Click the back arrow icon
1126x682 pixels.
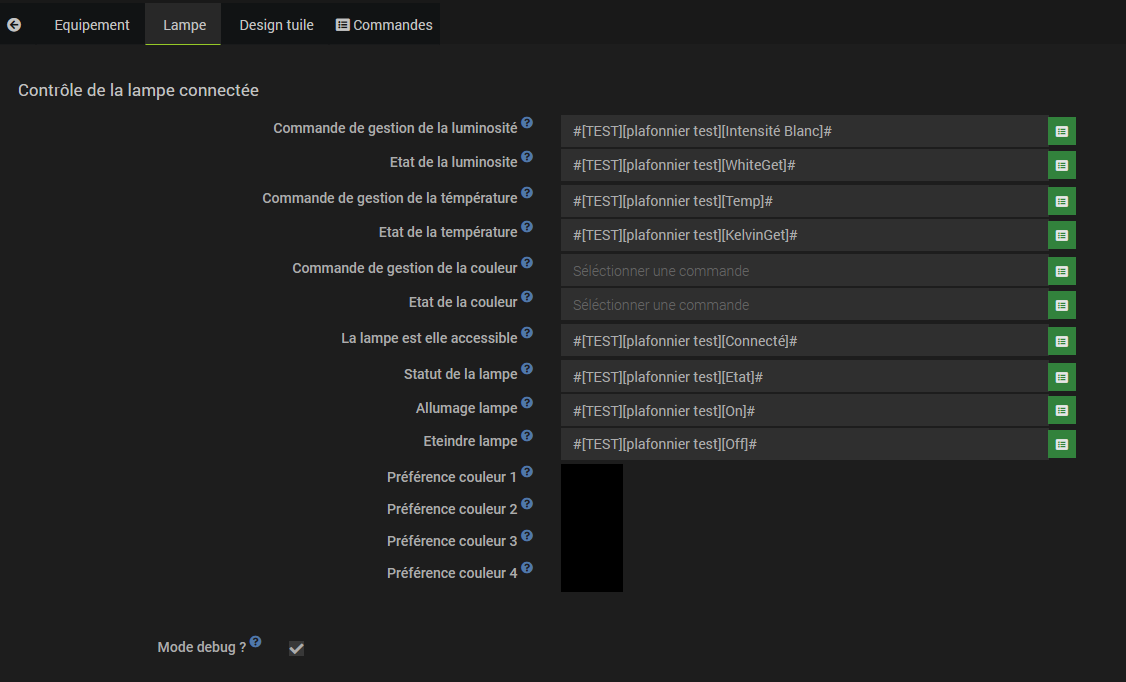point(14,25)
